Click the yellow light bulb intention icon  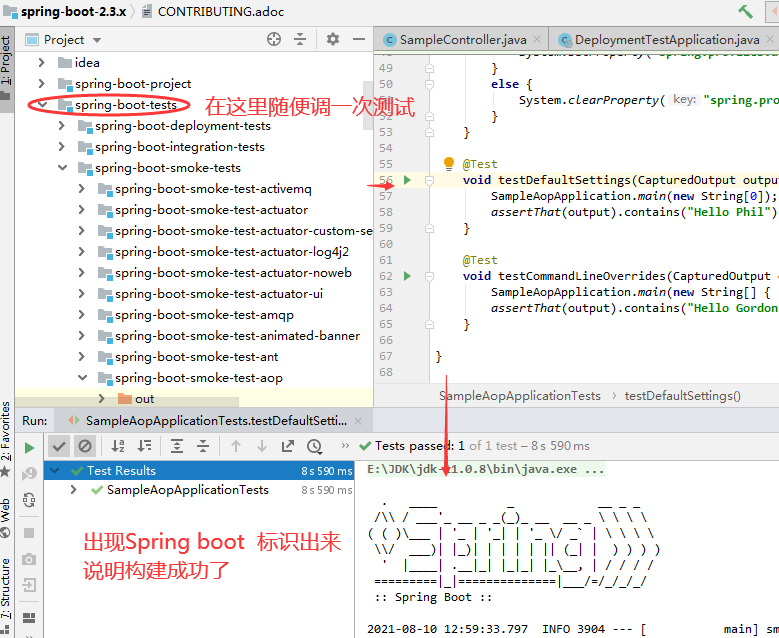[449, 163]
